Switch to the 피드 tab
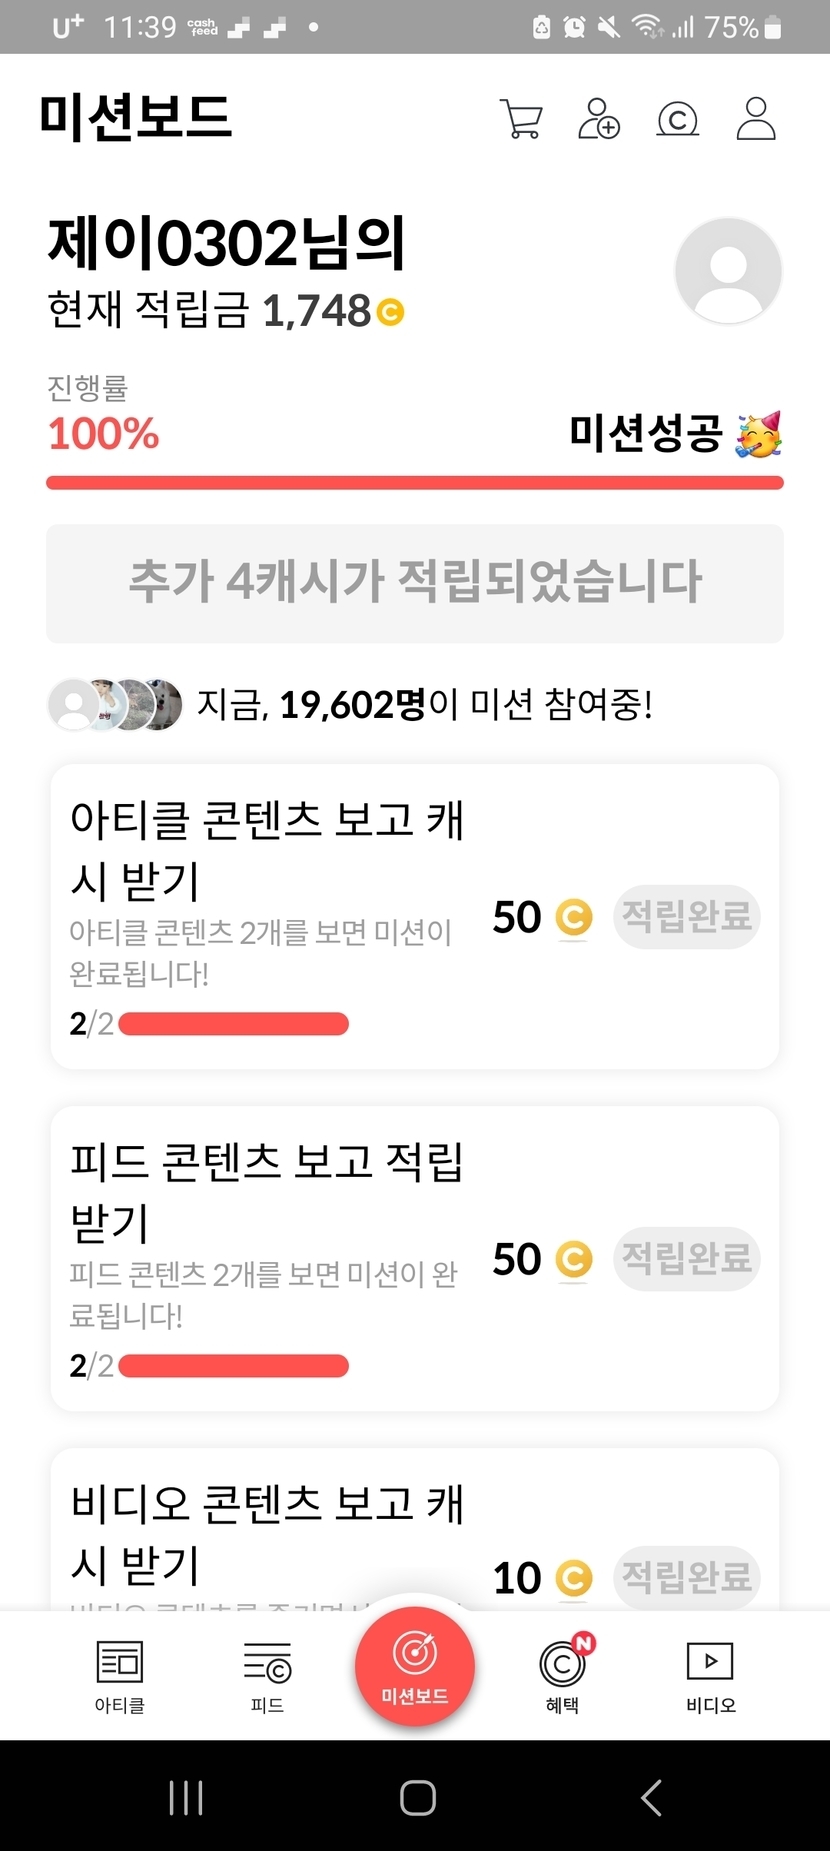The height and width of the screenshot is (1851, 830). coord(267,1677)
